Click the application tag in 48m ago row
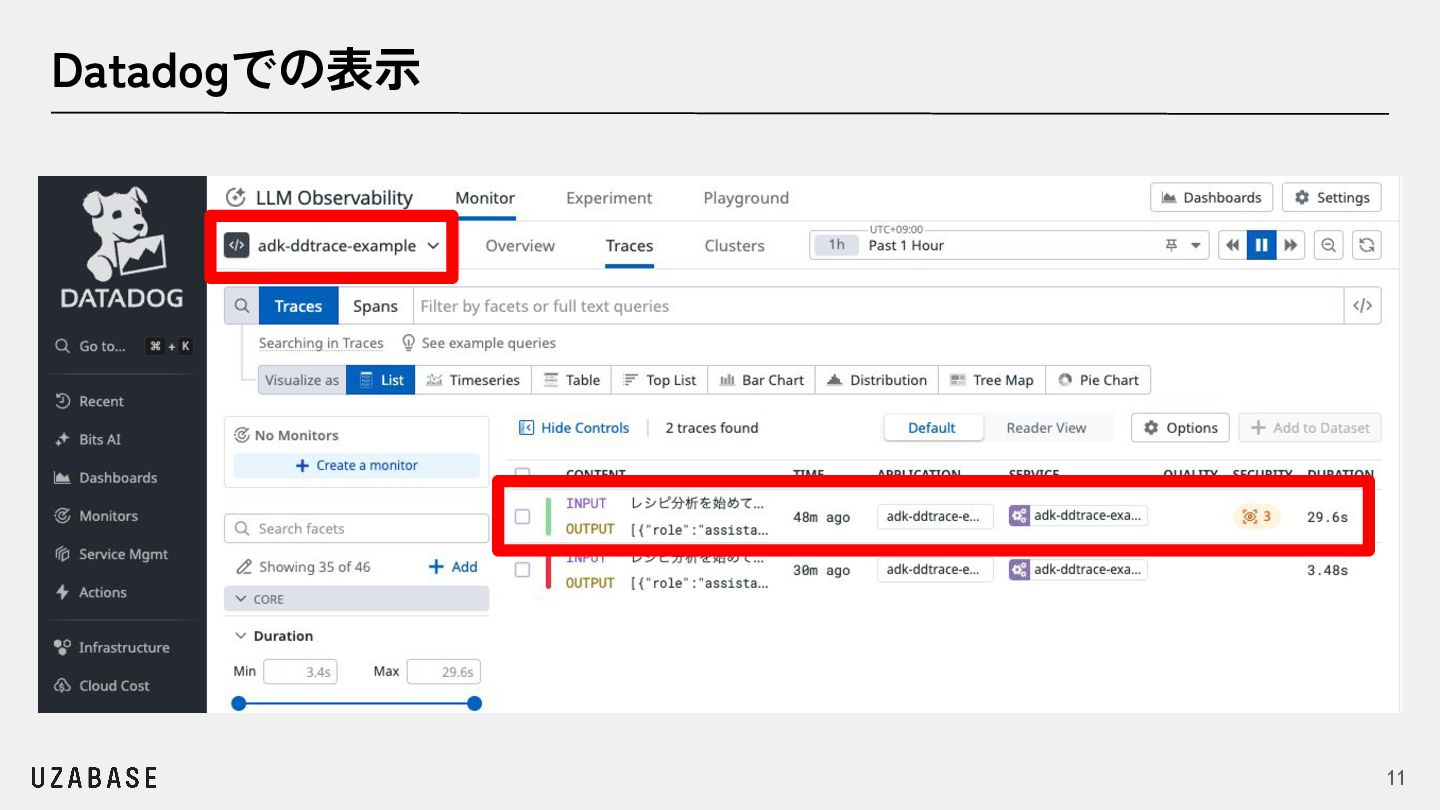This screenshot has height=810, width=1440. pos(935,516)
